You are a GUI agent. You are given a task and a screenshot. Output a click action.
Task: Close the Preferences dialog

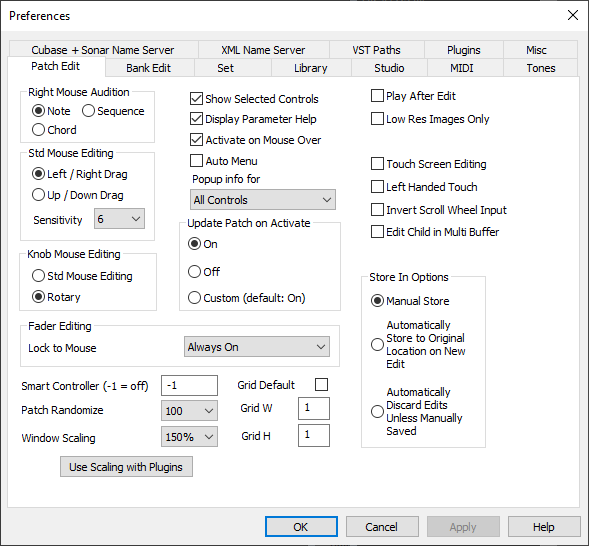(572, 15)
